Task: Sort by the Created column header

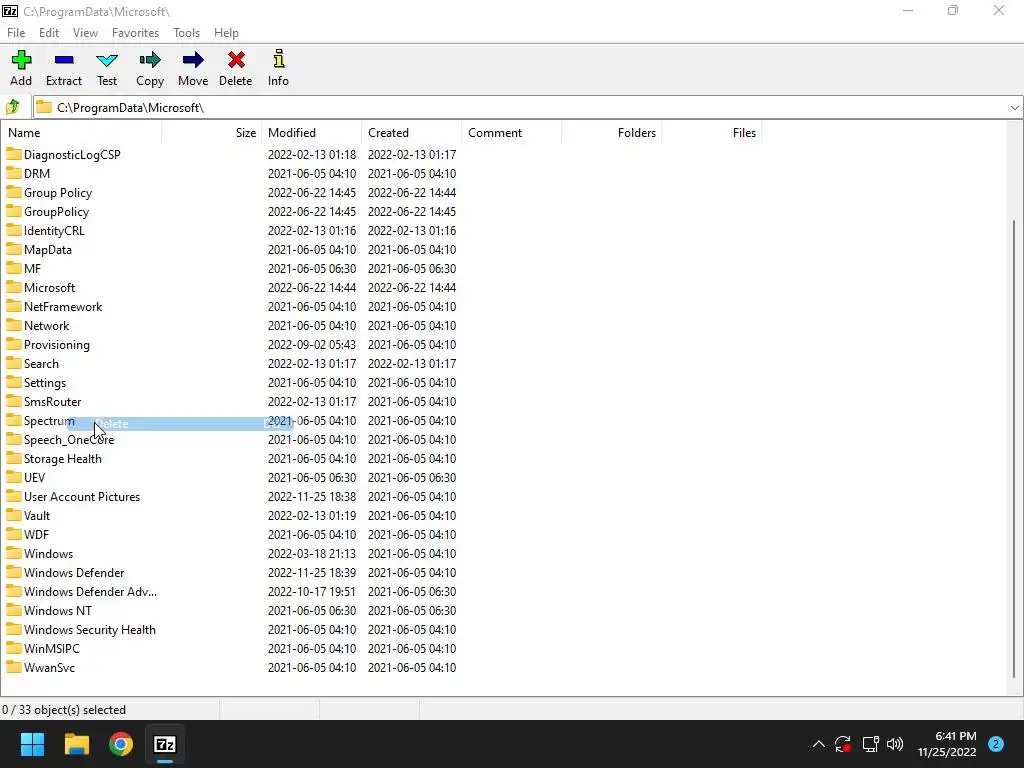Action: pos(411,133)
